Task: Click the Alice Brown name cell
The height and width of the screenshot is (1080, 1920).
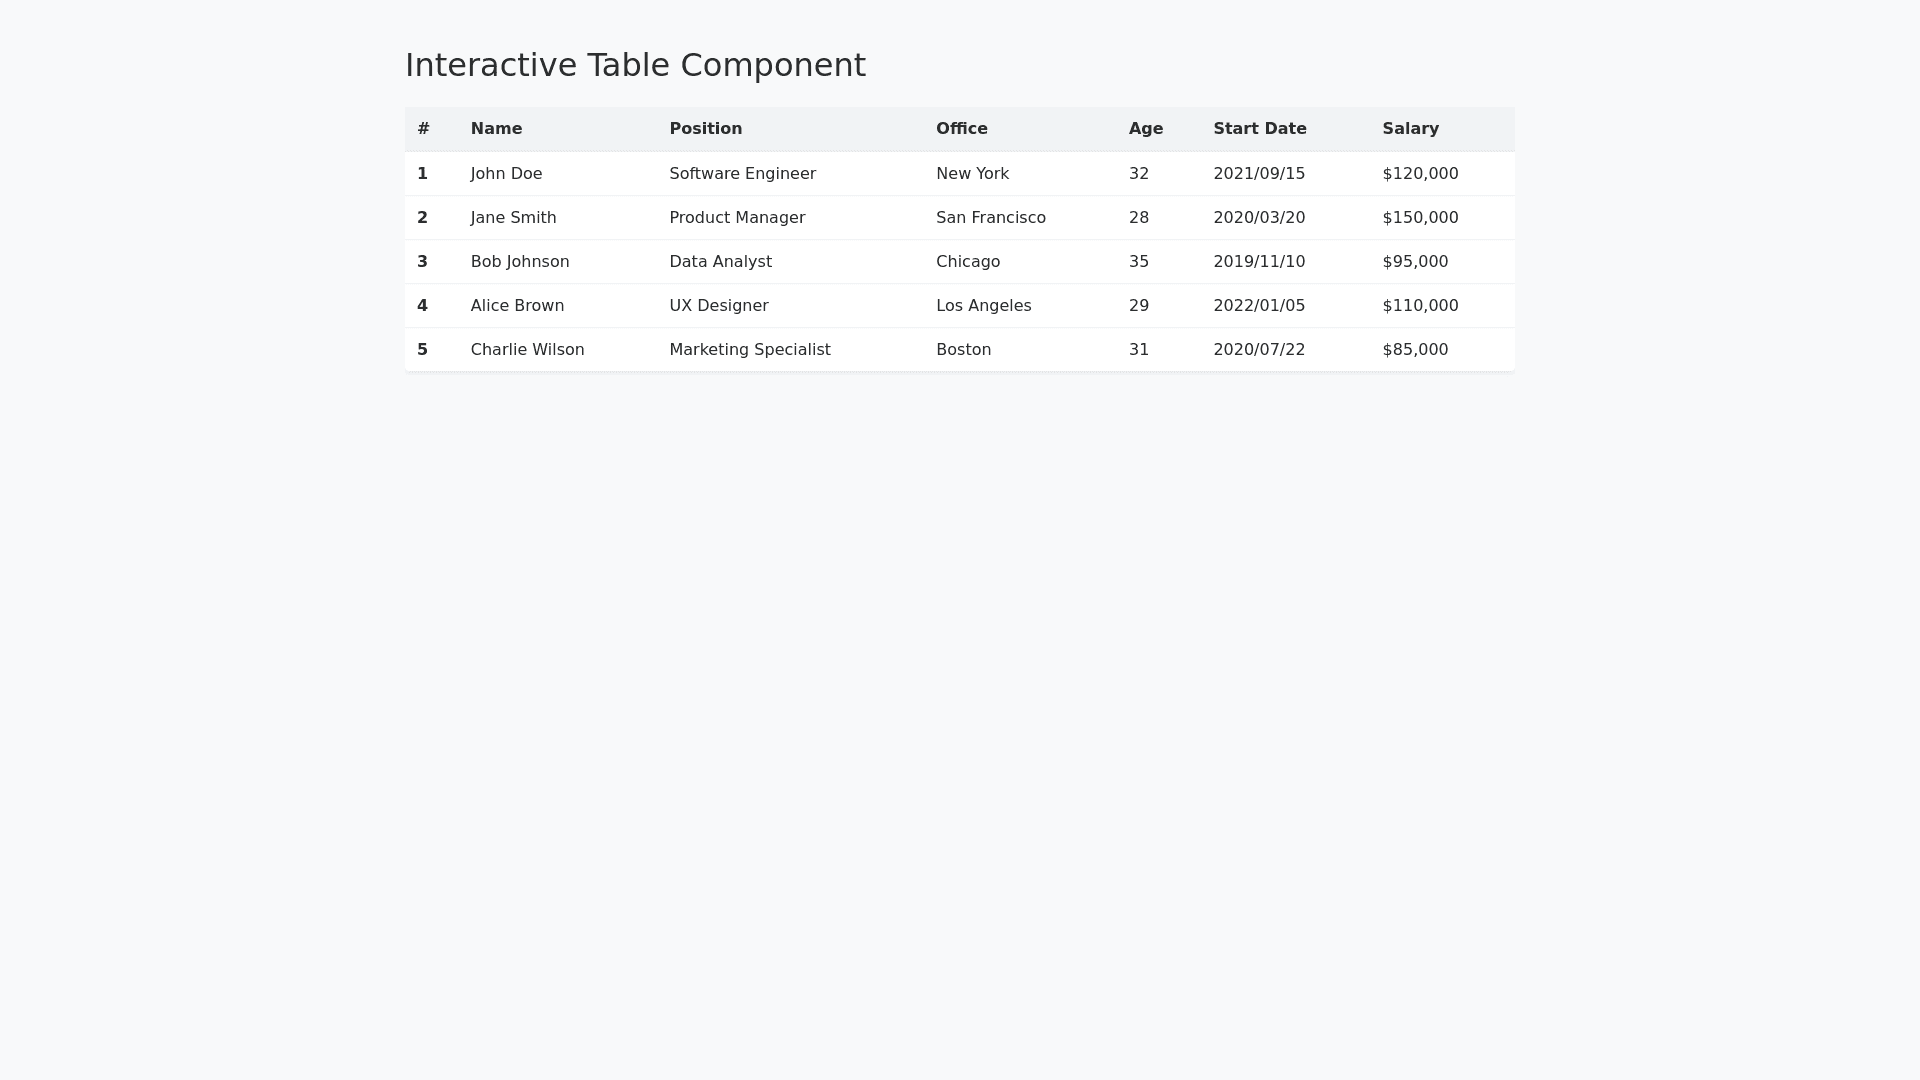Action: click(517, 306)
